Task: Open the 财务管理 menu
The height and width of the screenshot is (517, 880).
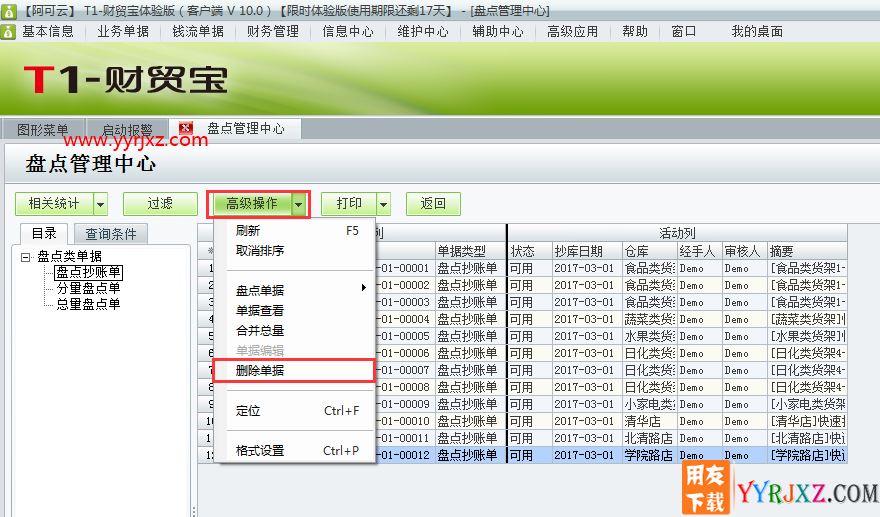Action: click(x=273, y=31)
